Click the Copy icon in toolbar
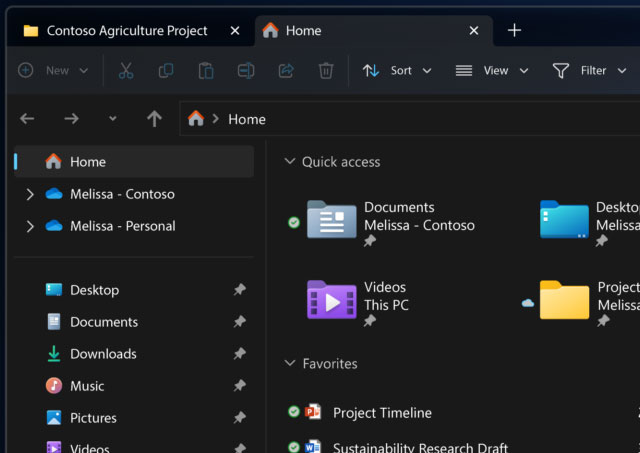This screenshot has width=640, height=453. click(x=166, y=71)
